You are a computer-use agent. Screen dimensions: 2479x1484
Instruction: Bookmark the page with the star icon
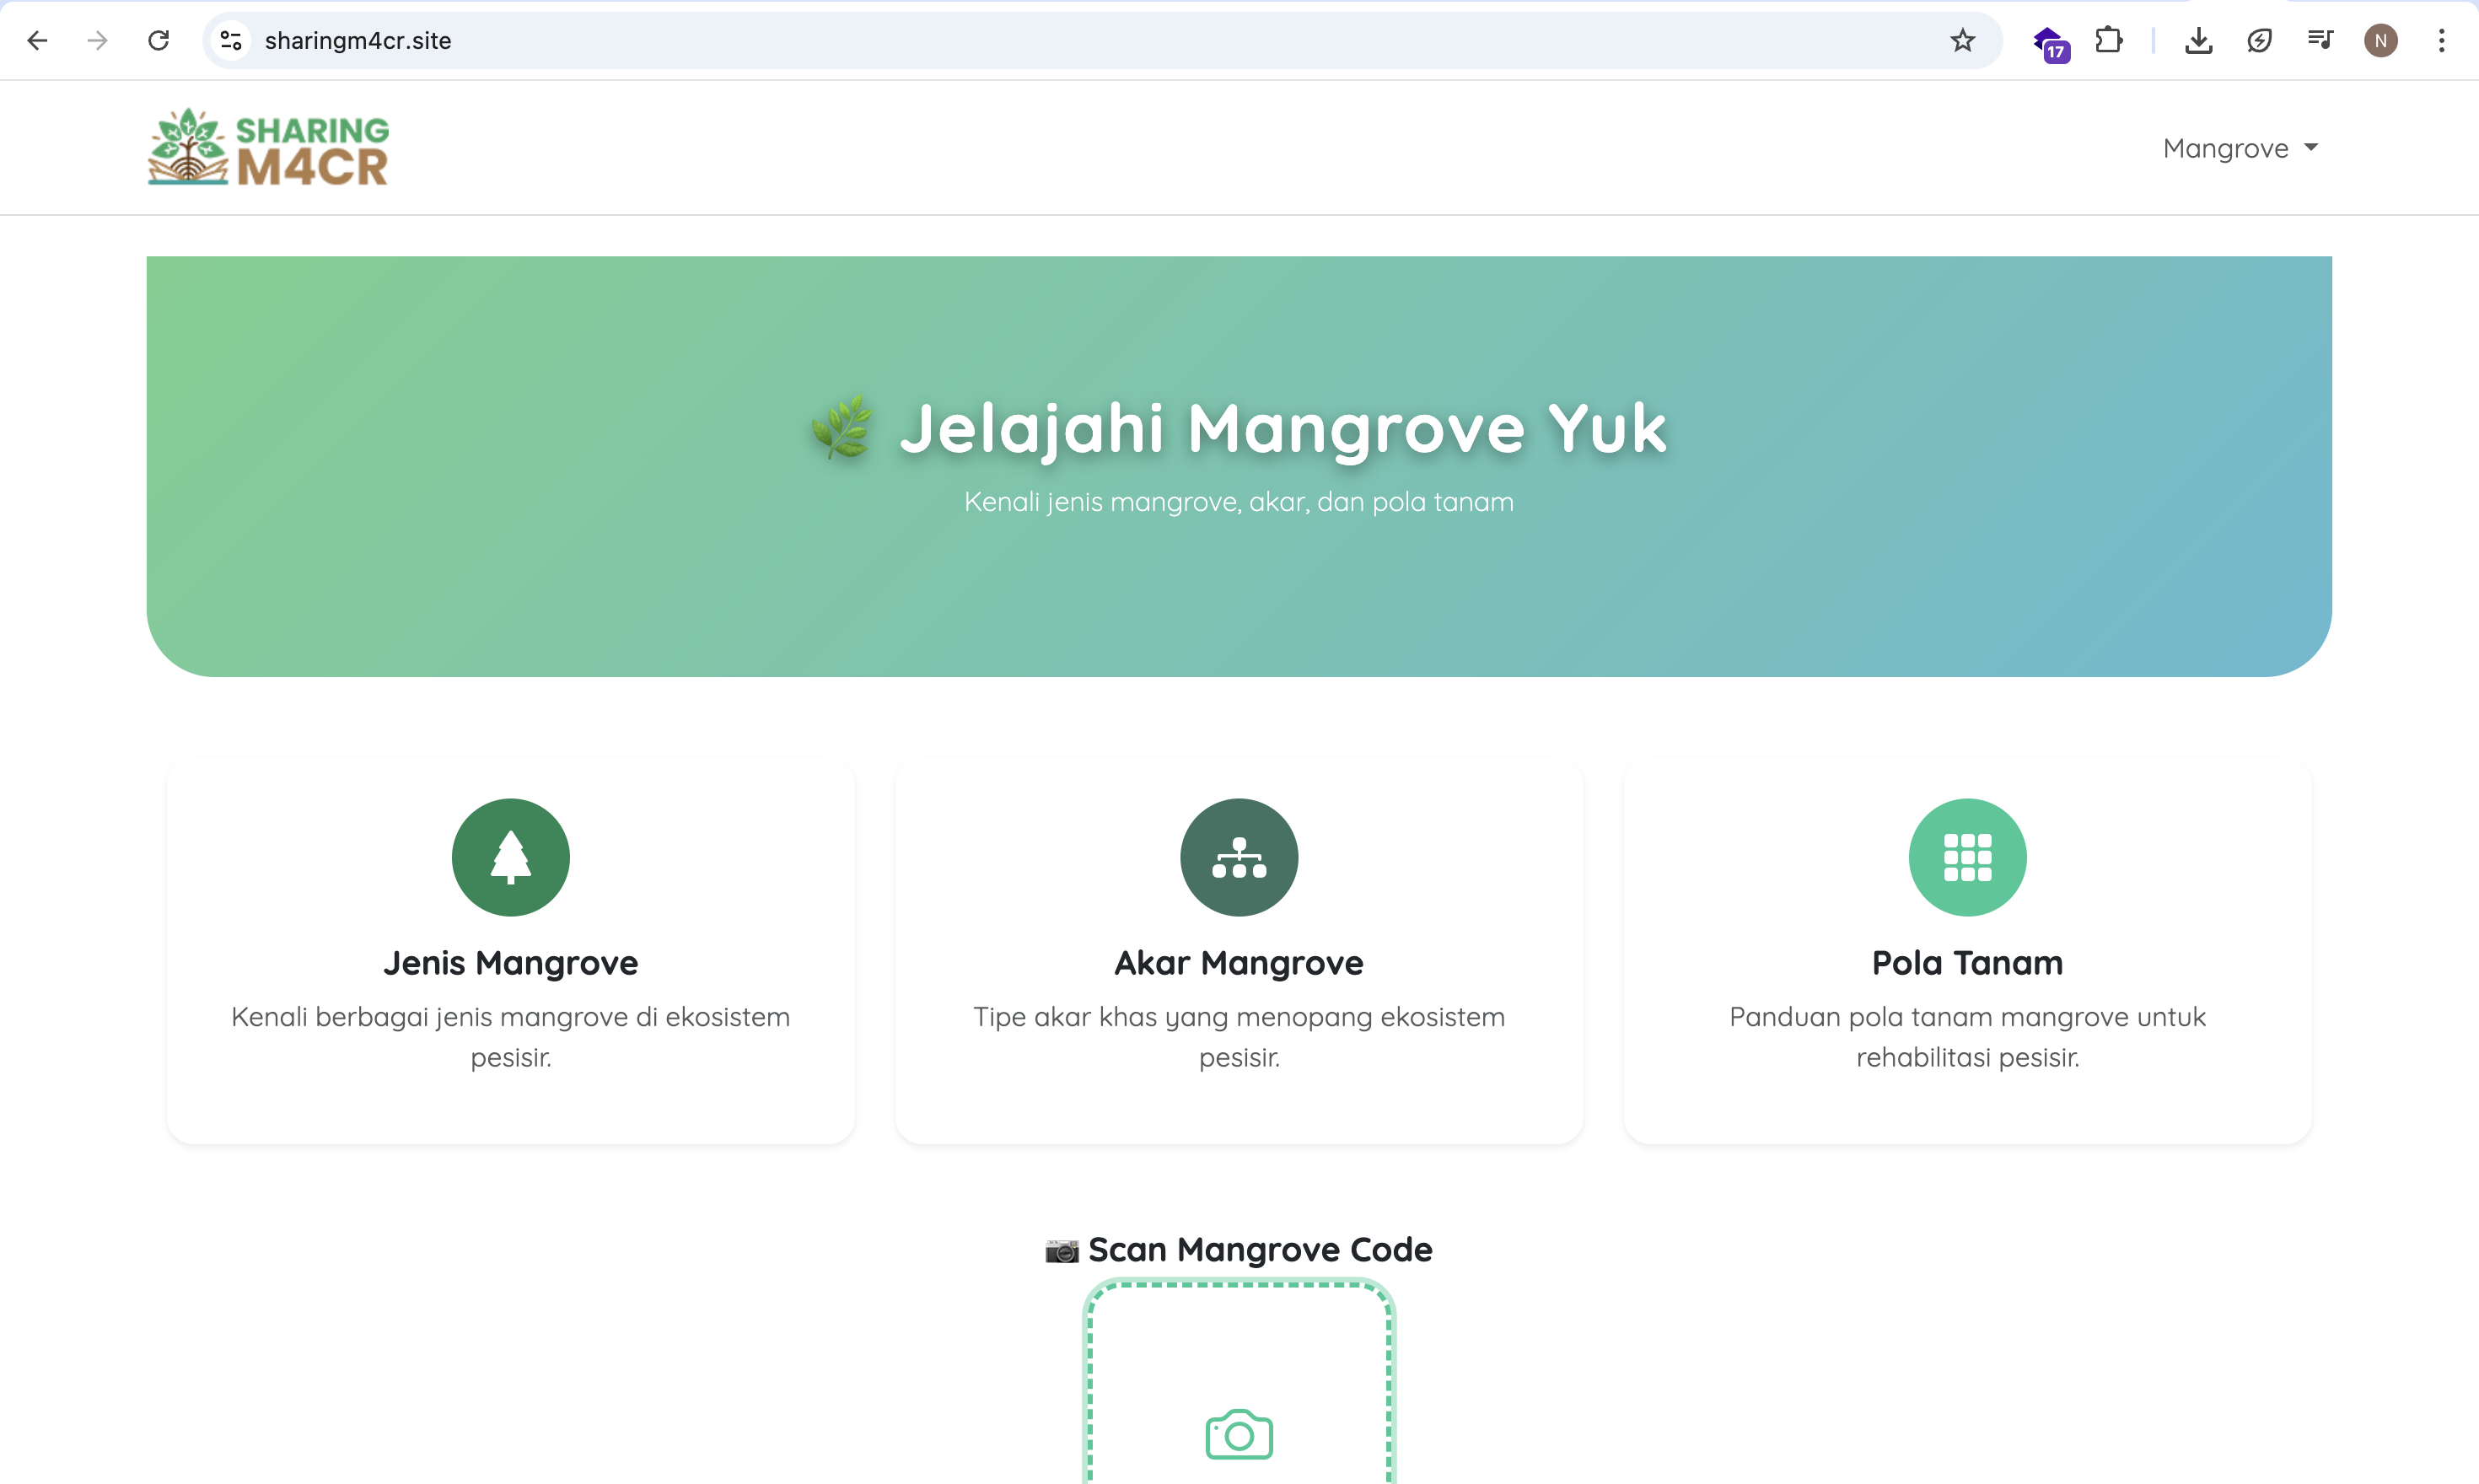point(1963,40)
